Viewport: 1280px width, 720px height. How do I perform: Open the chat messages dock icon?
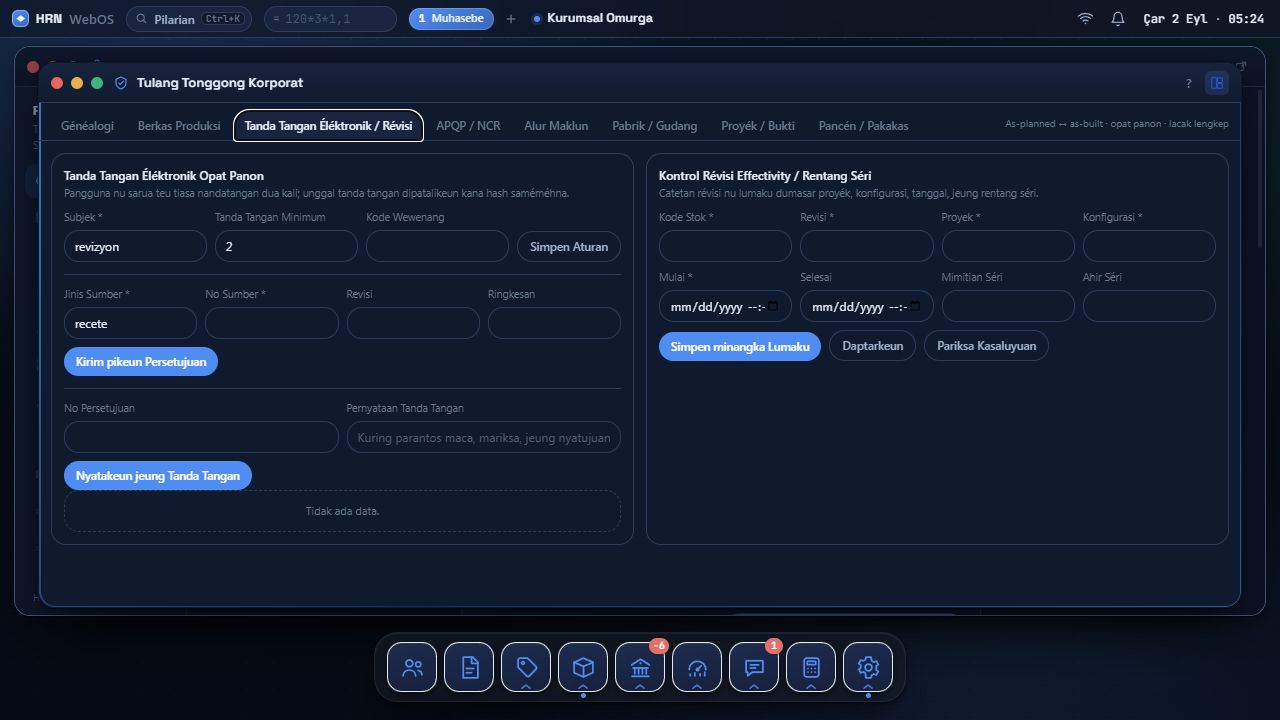coord(754,667)
